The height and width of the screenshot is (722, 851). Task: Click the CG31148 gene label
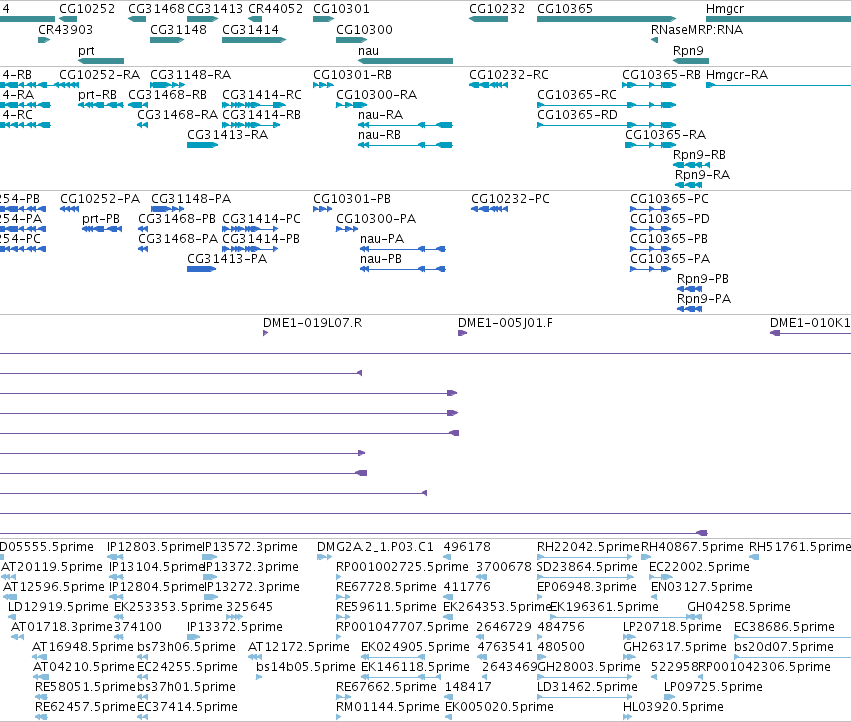point(179,29)
